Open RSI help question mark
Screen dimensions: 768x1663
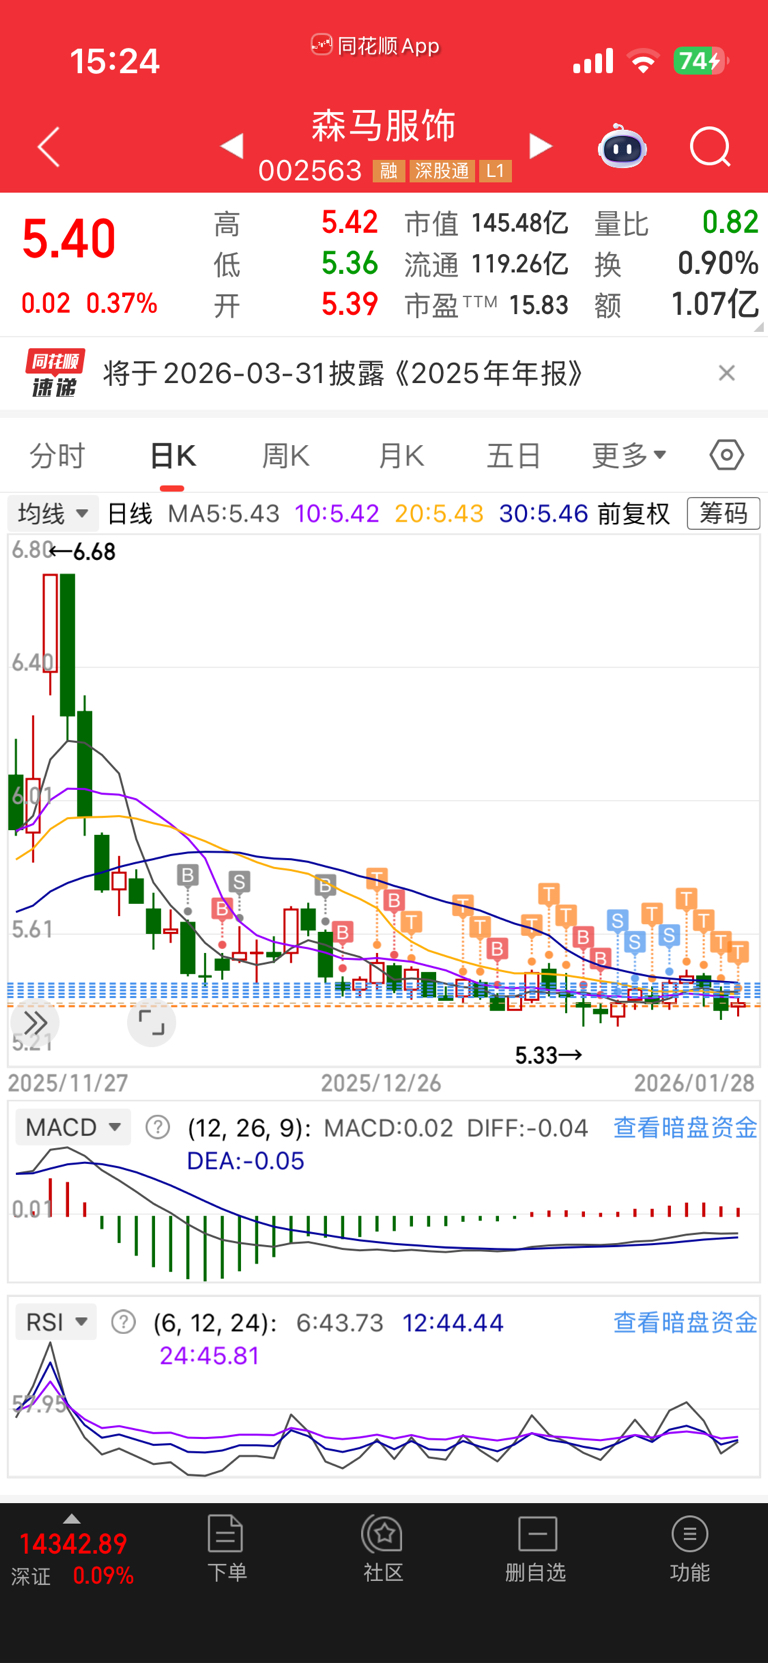tap(123, 1322)
